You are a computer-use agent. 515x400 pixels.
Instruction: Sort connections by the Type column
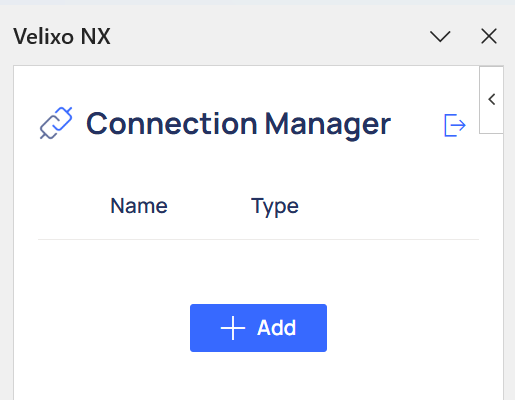coord(275,206)
